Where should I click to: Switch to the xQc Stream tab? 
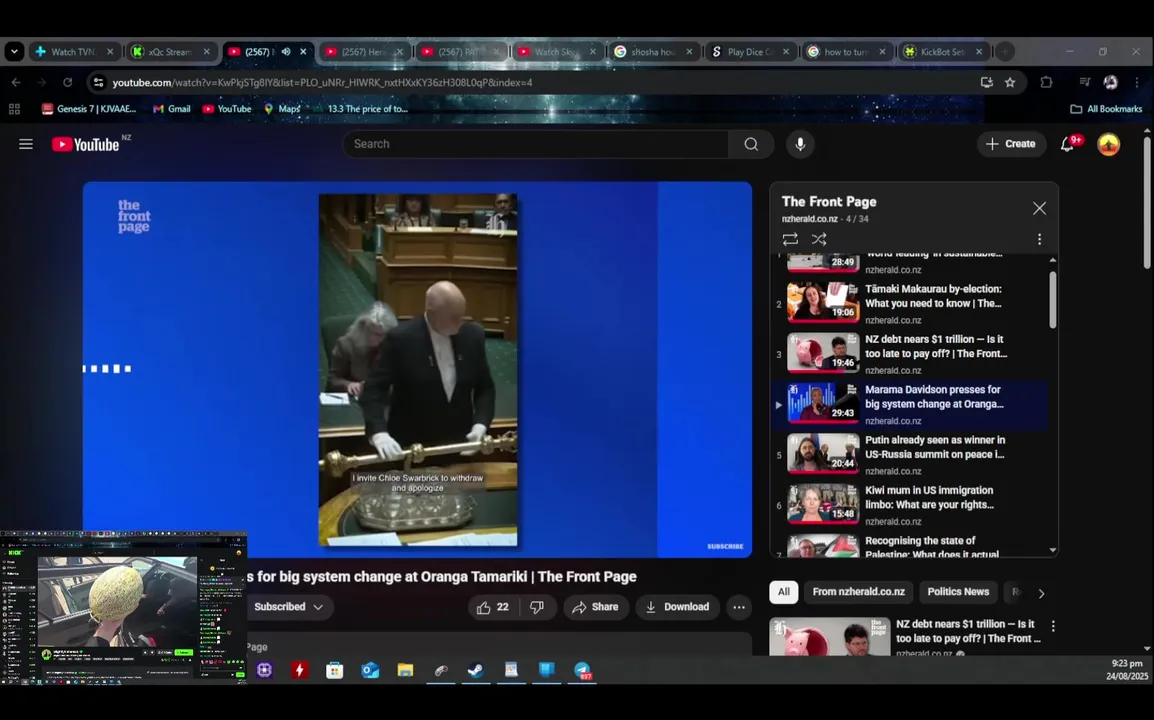pos(170,52)
